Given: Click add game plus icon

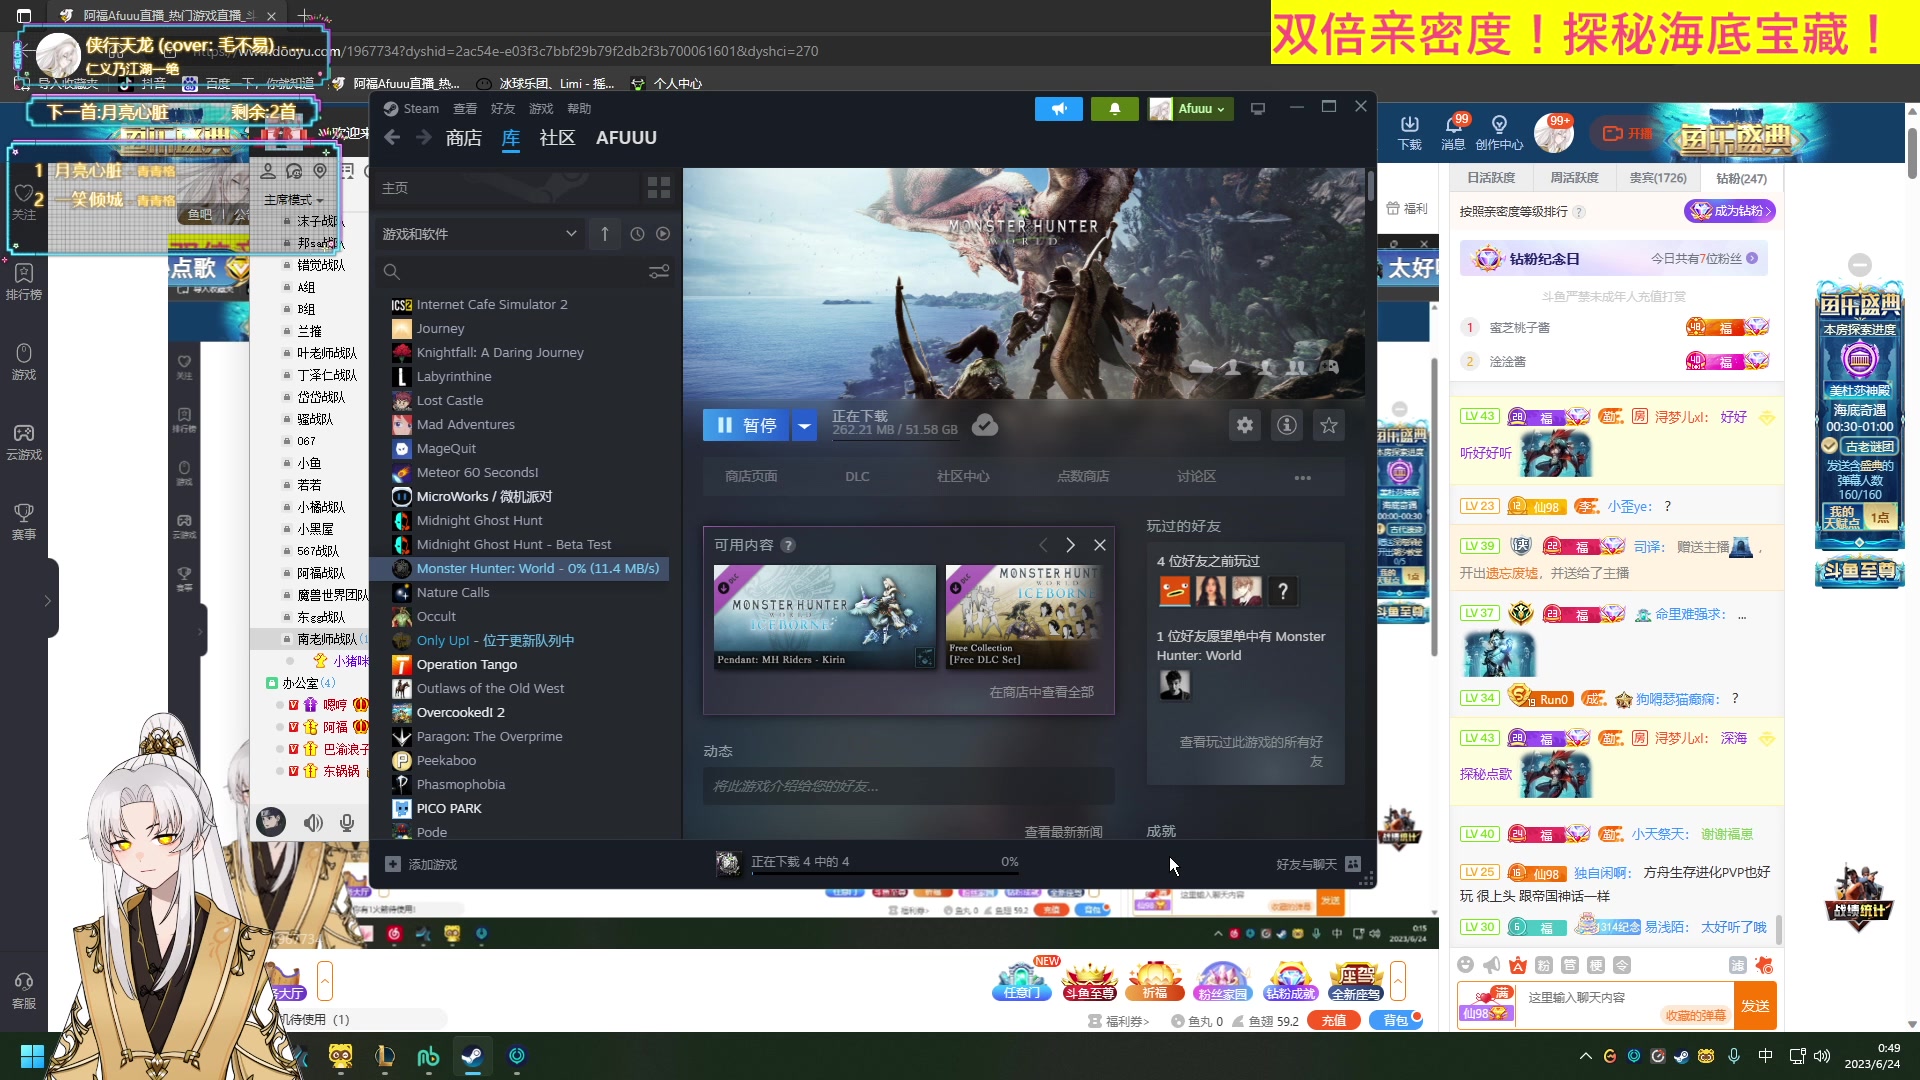Looking at the screenshot, I should pyautogui.click(x=393, y=864).
